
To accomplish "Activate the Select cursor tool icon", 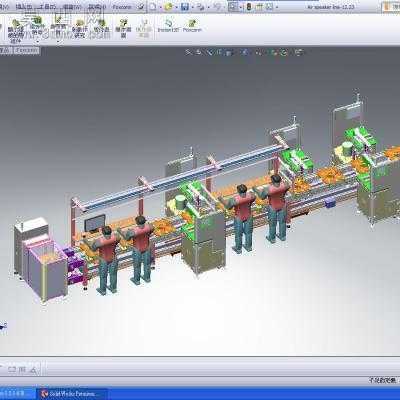I will [x=233, y=7].
